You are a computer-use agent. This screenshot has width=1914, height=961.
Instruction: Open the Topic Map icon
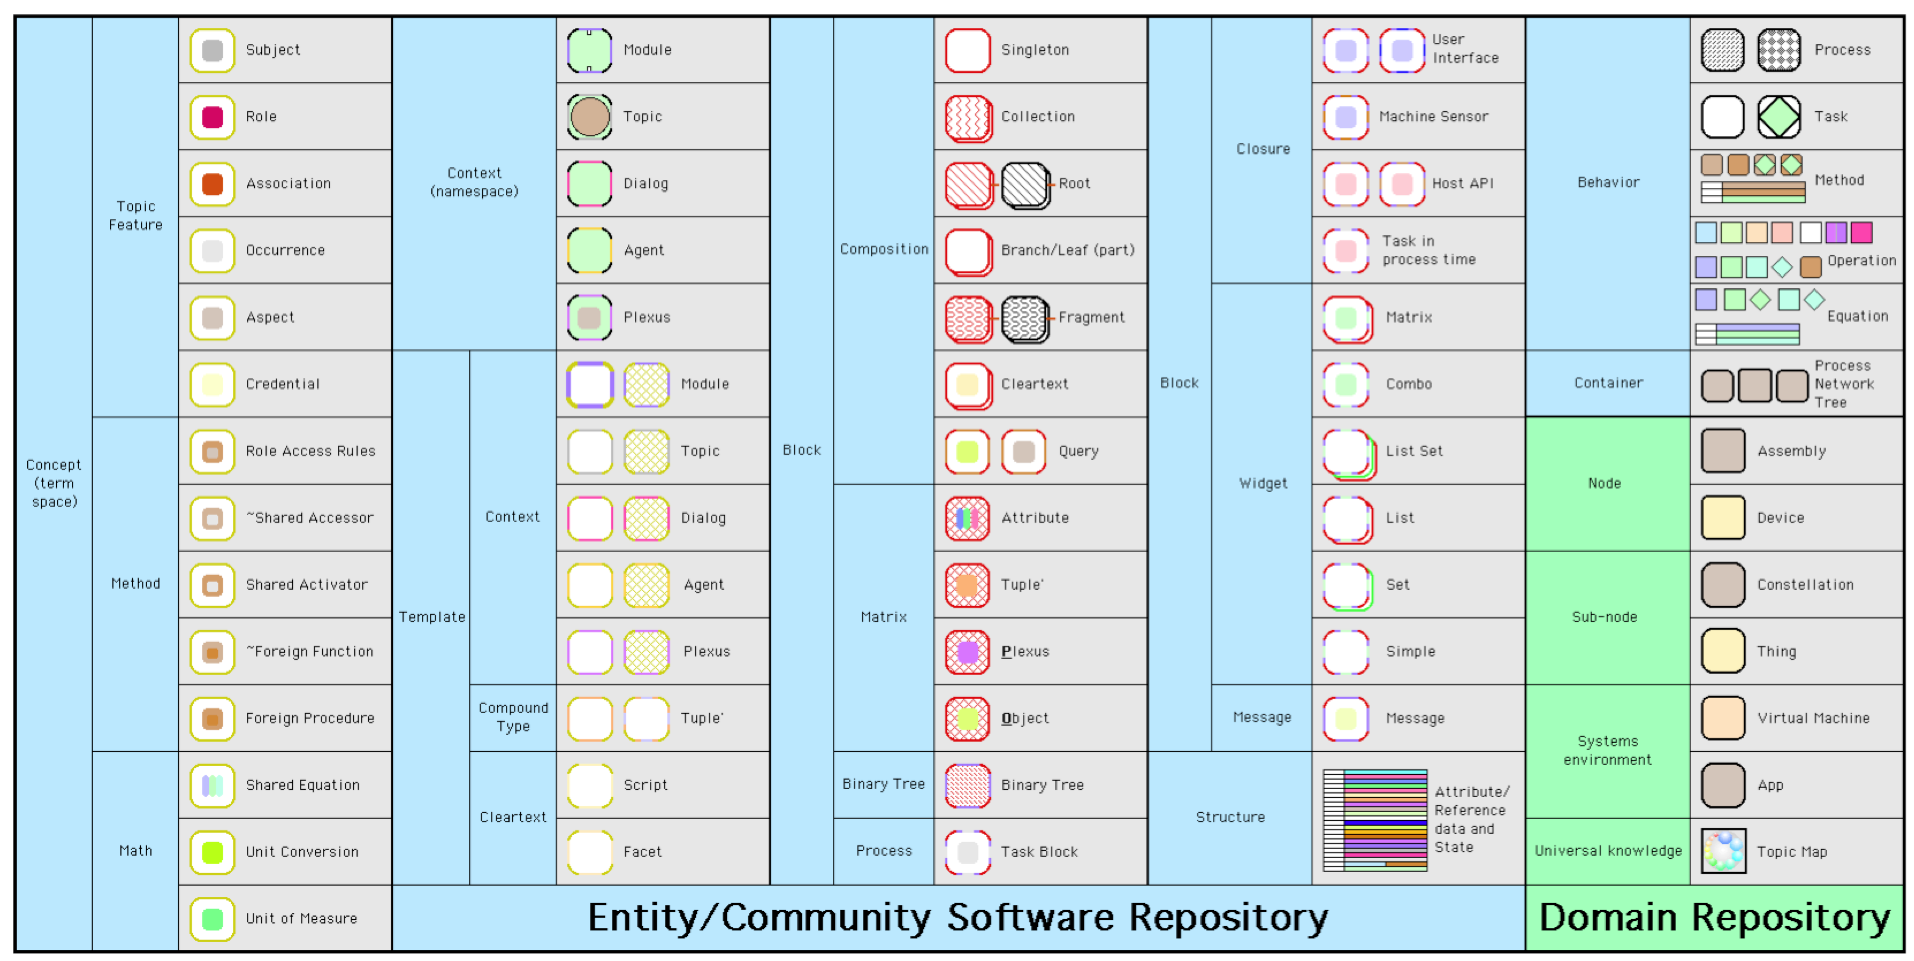tap(1723, 852)
